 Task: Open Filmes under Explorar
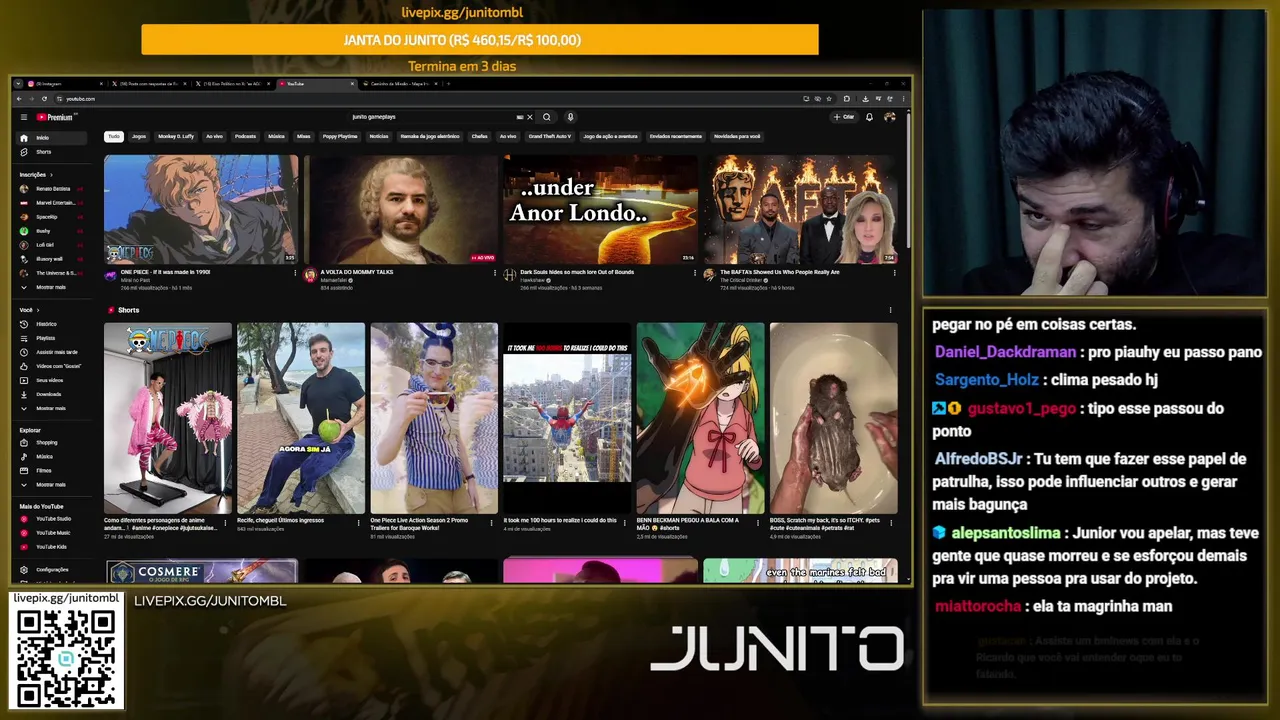click(52, 470)
